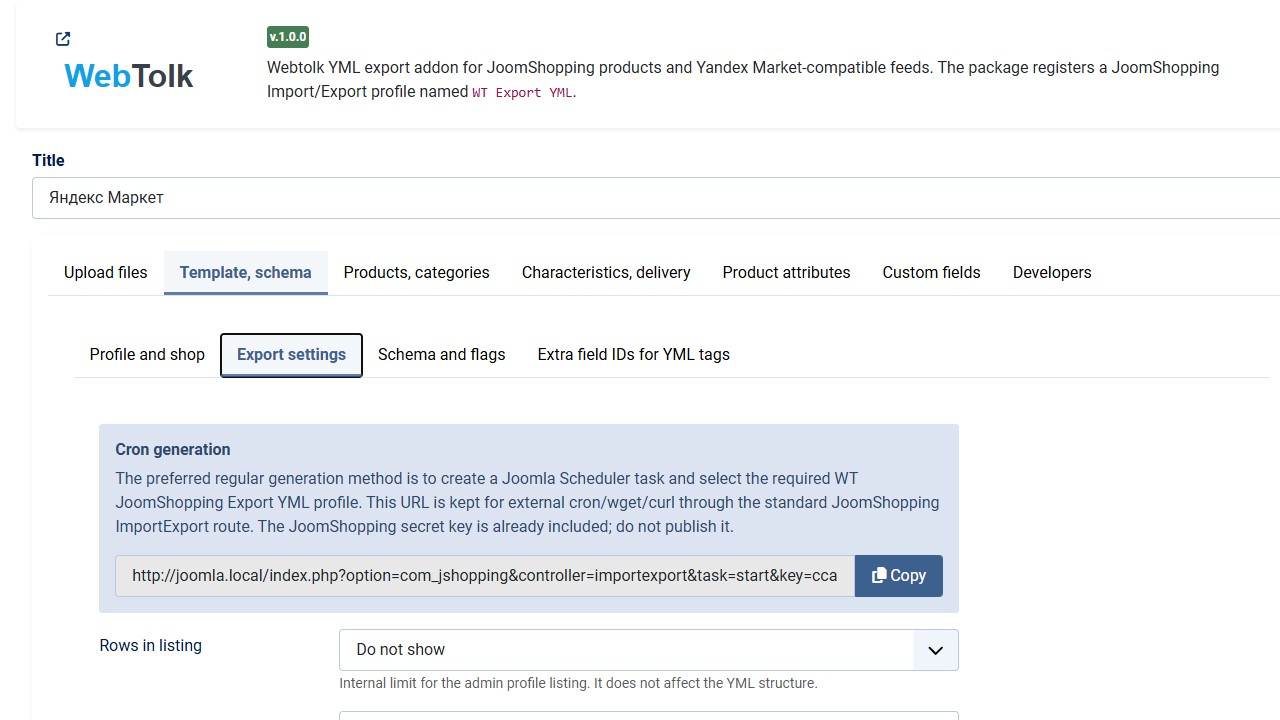Open the Products, categories tab
The height and width of the screenshot is (720, 1280).
point(417,272)
